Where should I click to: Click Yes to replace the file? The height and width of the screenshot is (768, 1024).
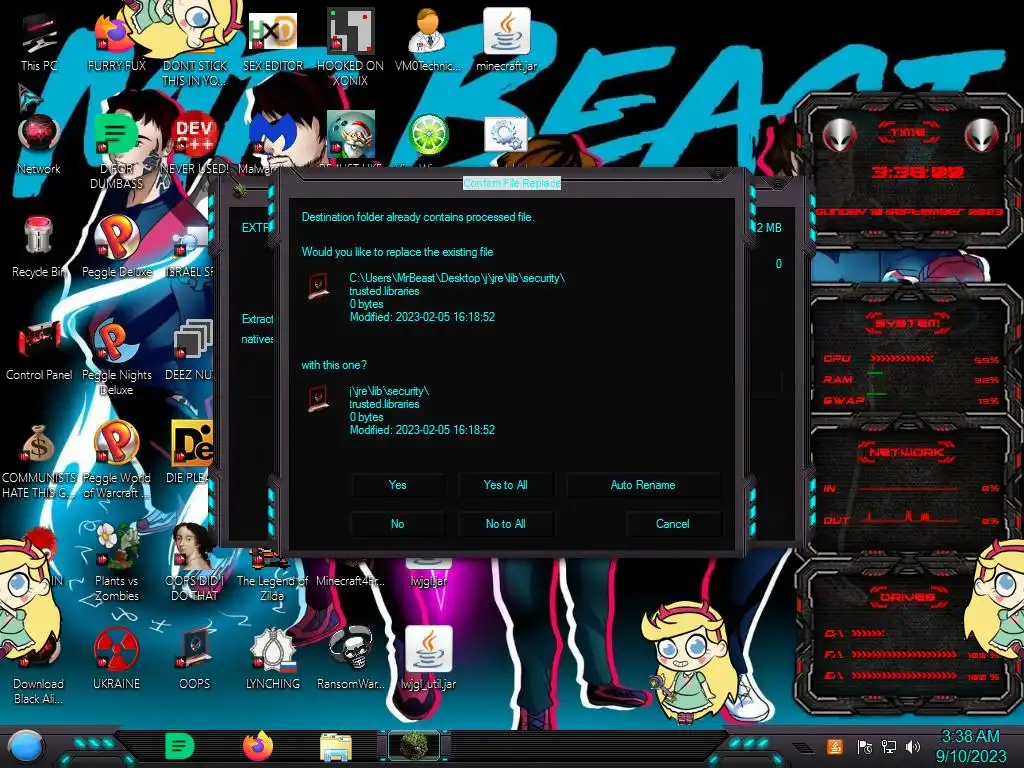click(397, 485)
